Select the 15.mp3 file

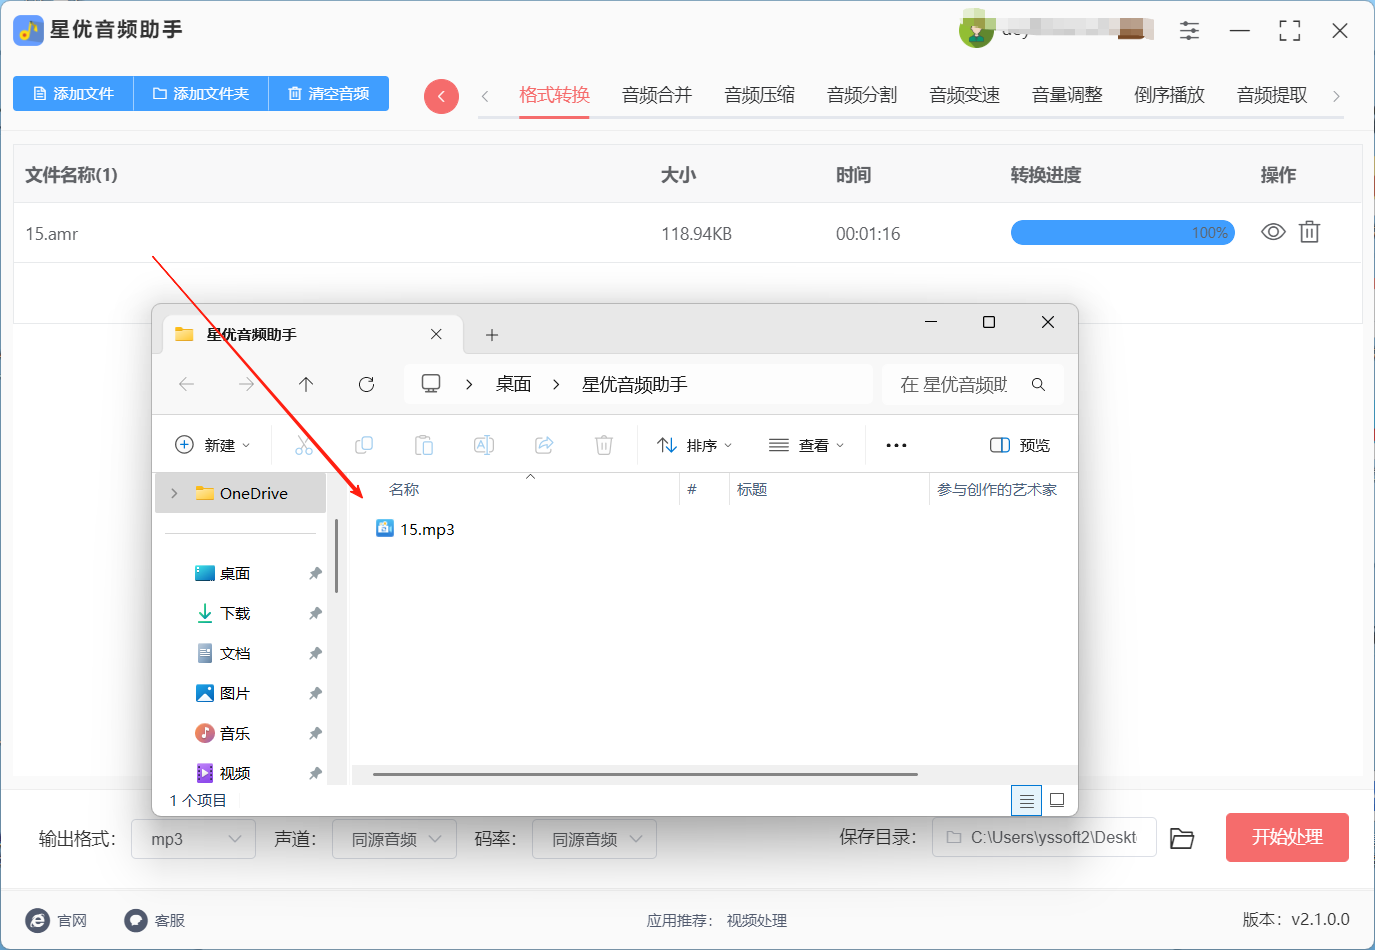click(x=415, y=529)
